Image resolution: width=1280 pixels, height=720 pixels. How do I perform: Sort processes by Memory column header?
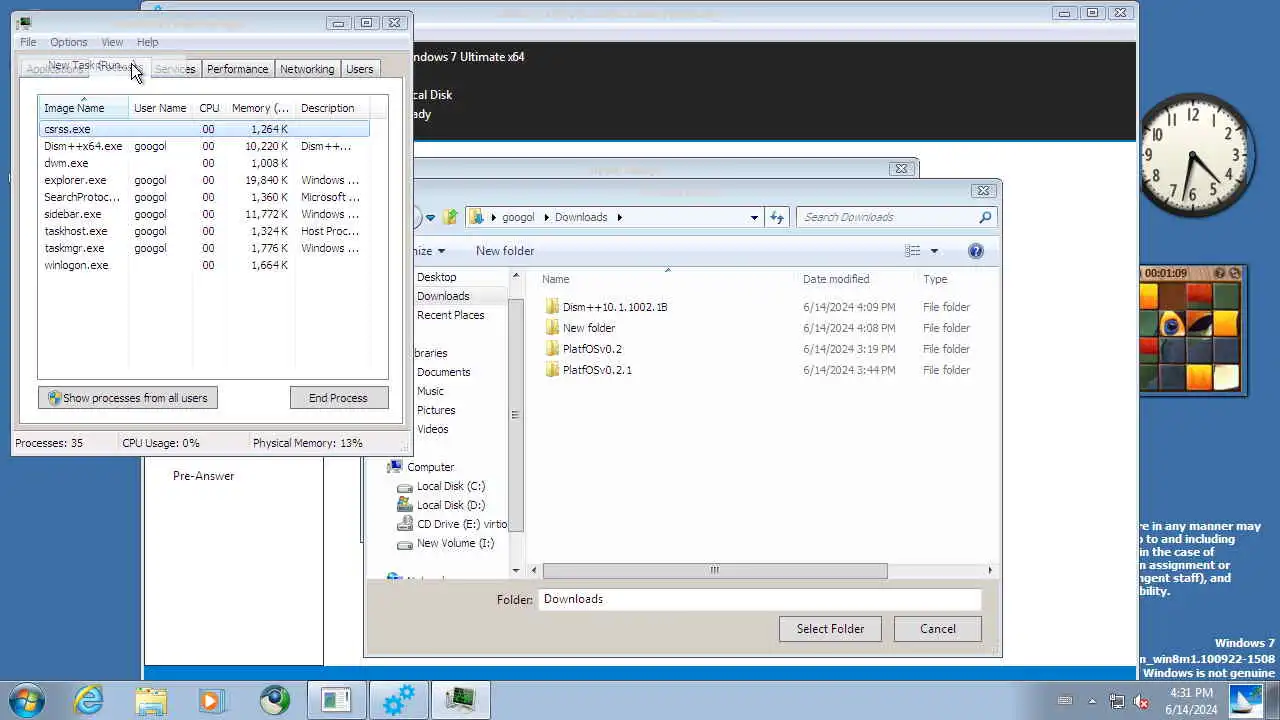click(259, 108)
